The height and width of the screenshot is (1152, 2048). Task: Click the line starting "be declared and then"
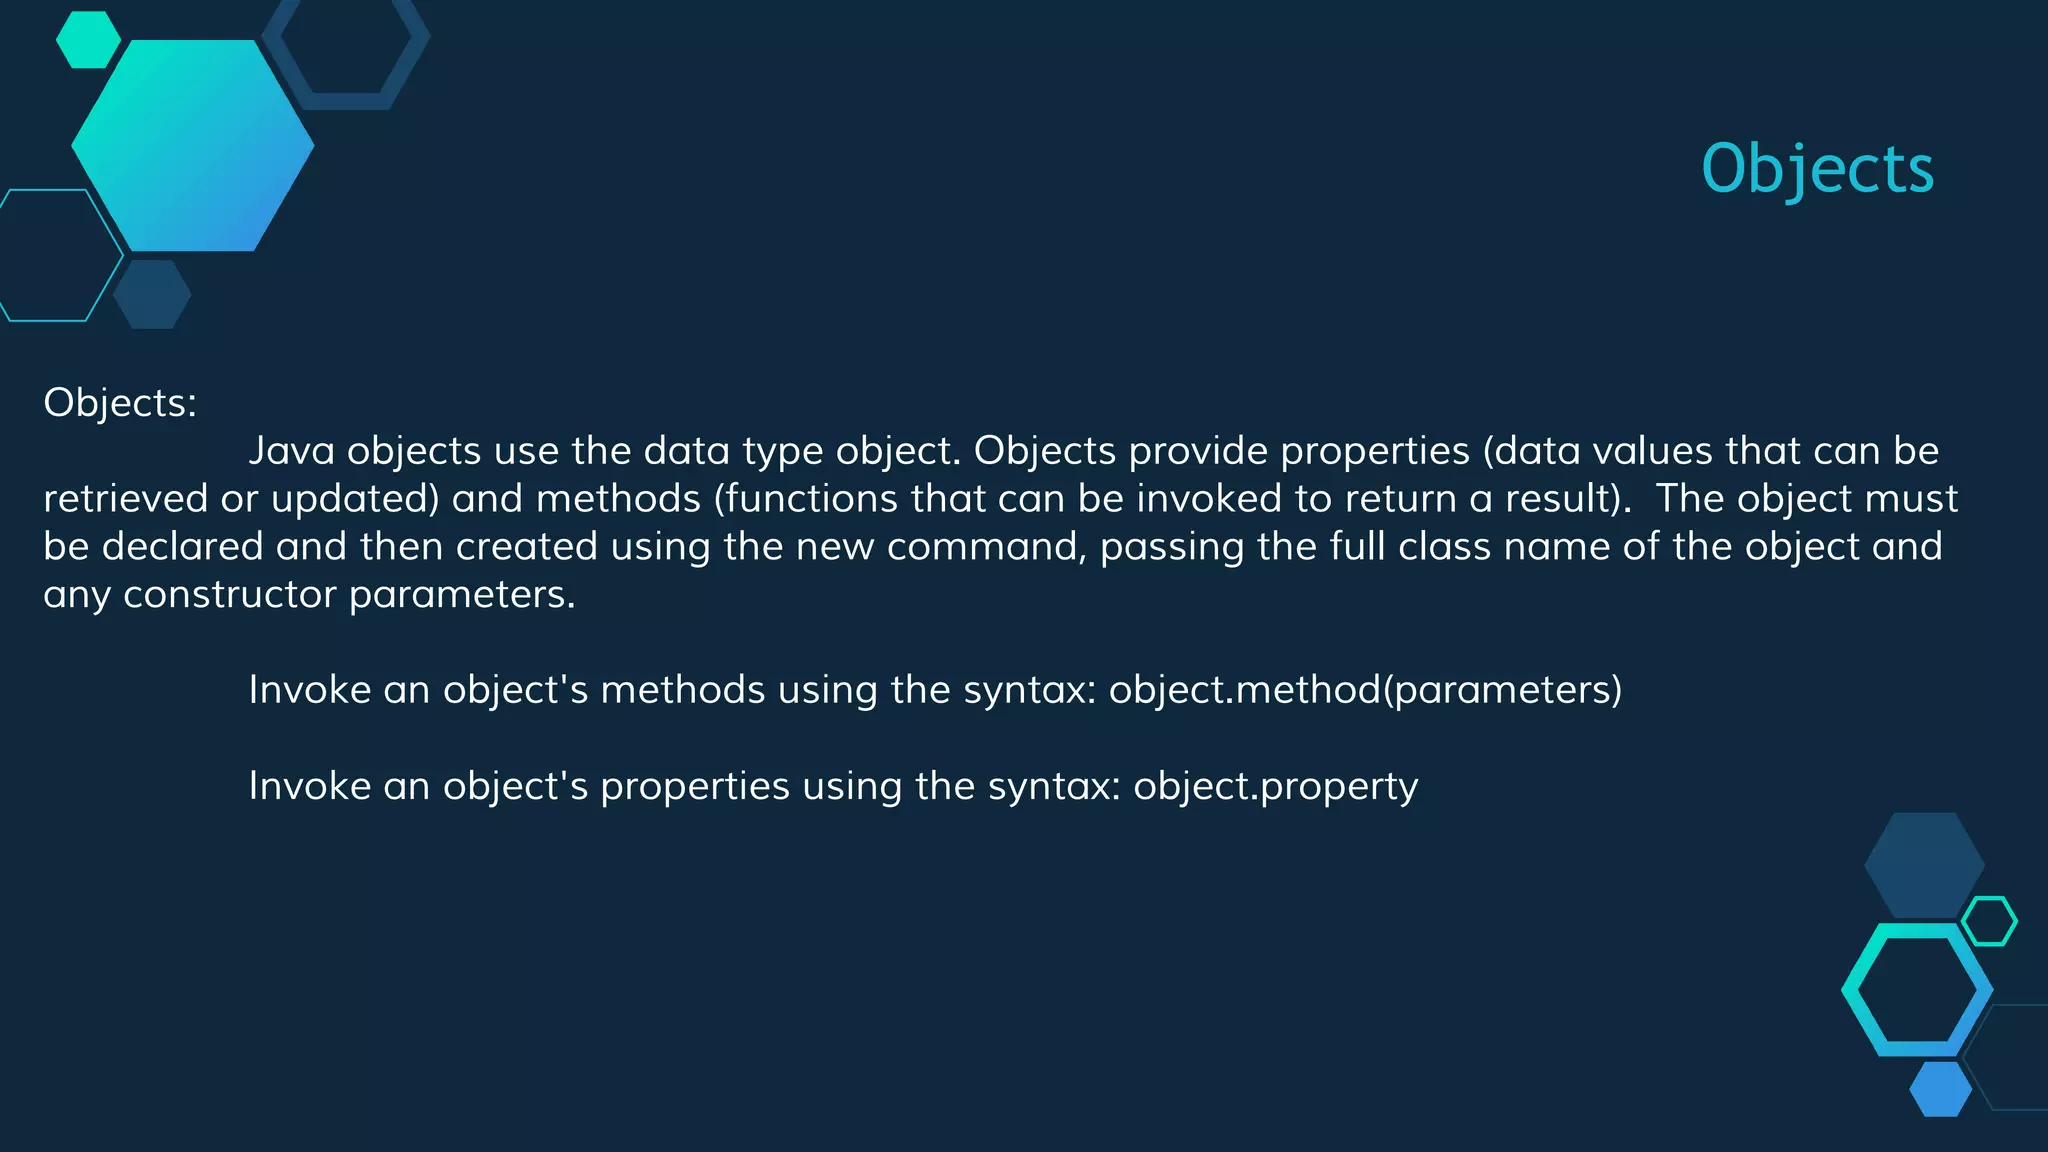point(992,547)
